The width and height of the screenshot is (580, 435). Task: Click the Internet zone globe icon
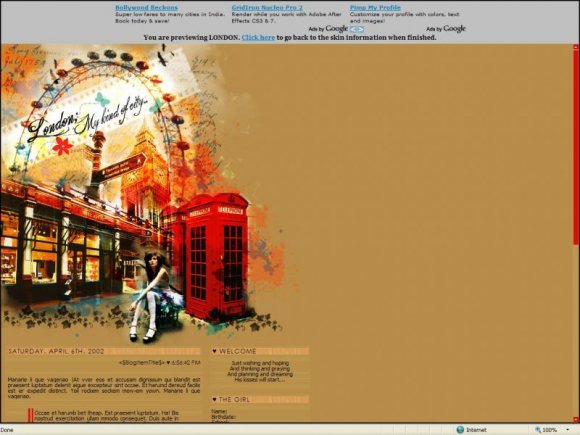[x=460, y=429]
